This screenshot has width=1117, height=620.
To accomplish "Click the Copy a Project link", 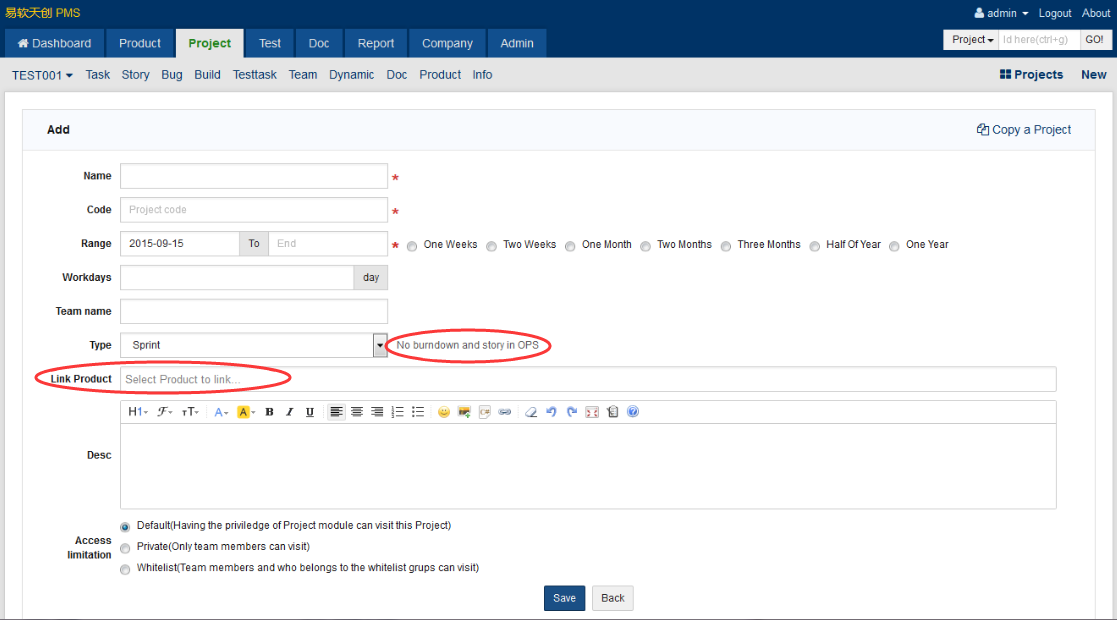I will coord(1023,130).
